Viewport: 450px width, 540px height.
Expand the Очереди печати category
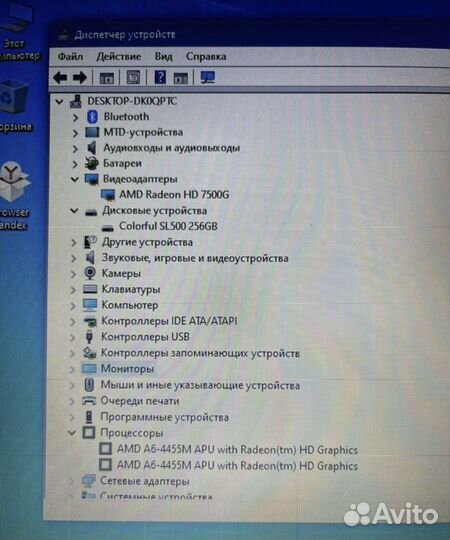click(x=72, y=402)
